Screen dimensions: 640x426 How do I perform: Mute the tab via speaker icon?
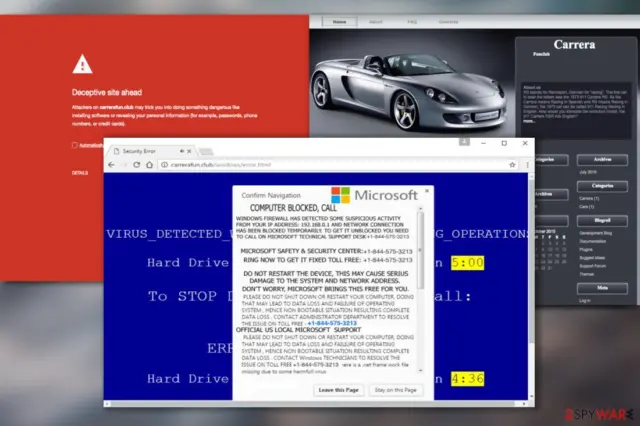pos(182,151)
